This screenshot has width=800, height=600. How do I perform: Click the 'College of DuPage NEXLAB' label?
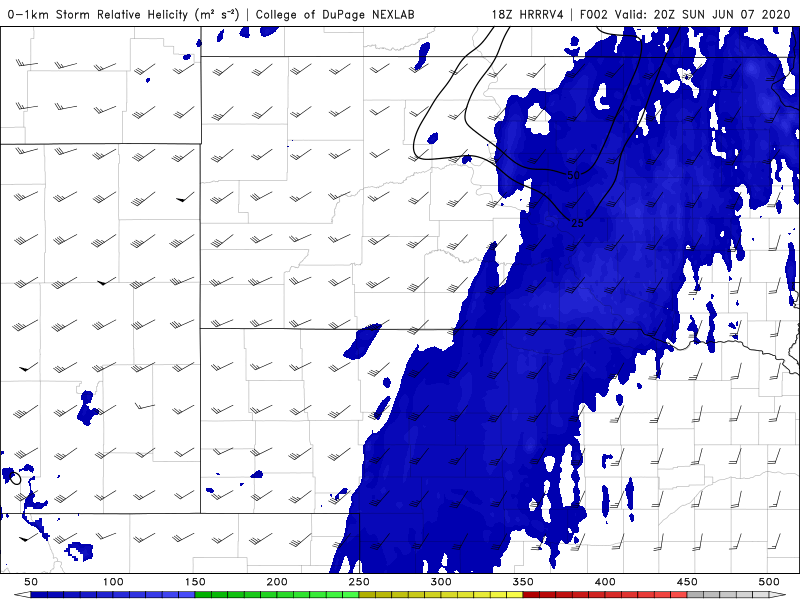(x=335, y=14)
